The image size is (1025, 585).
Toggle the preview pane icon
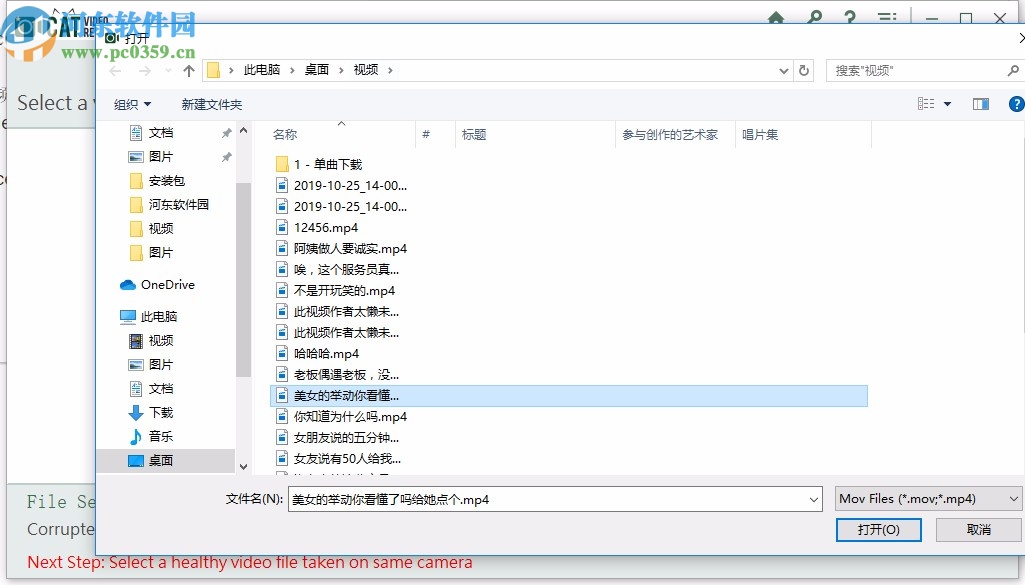[x=981, y=104]
